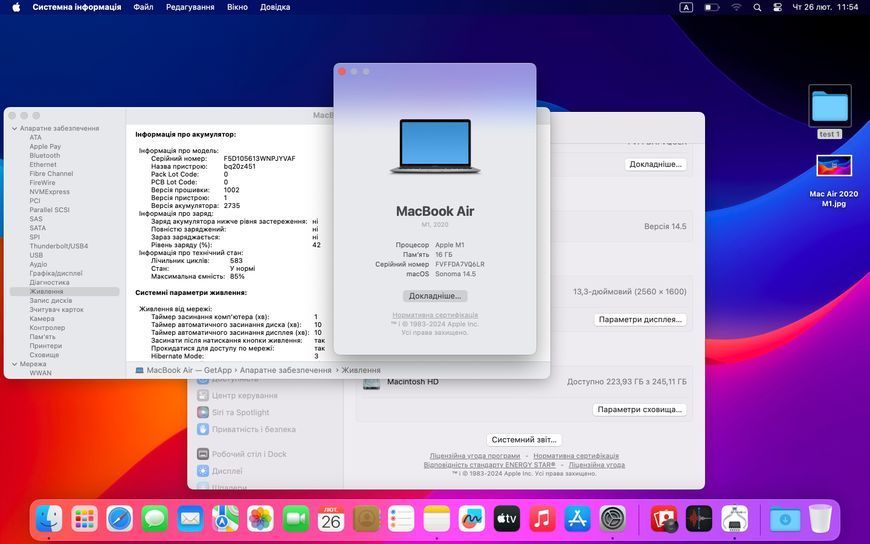Open Contacts app in Dock
Screen dimensions: 870x544
point(366,519)
